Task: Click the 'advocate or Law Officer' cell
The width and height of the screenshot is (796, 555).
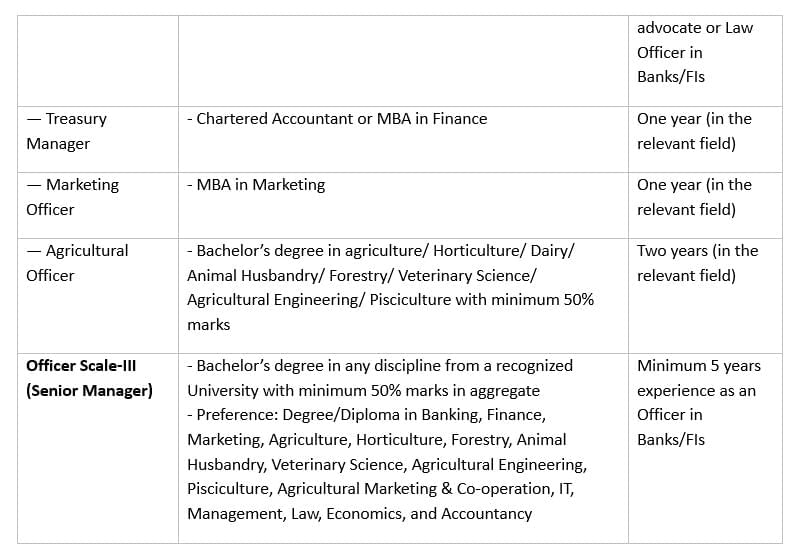Action: click(695, 52)
